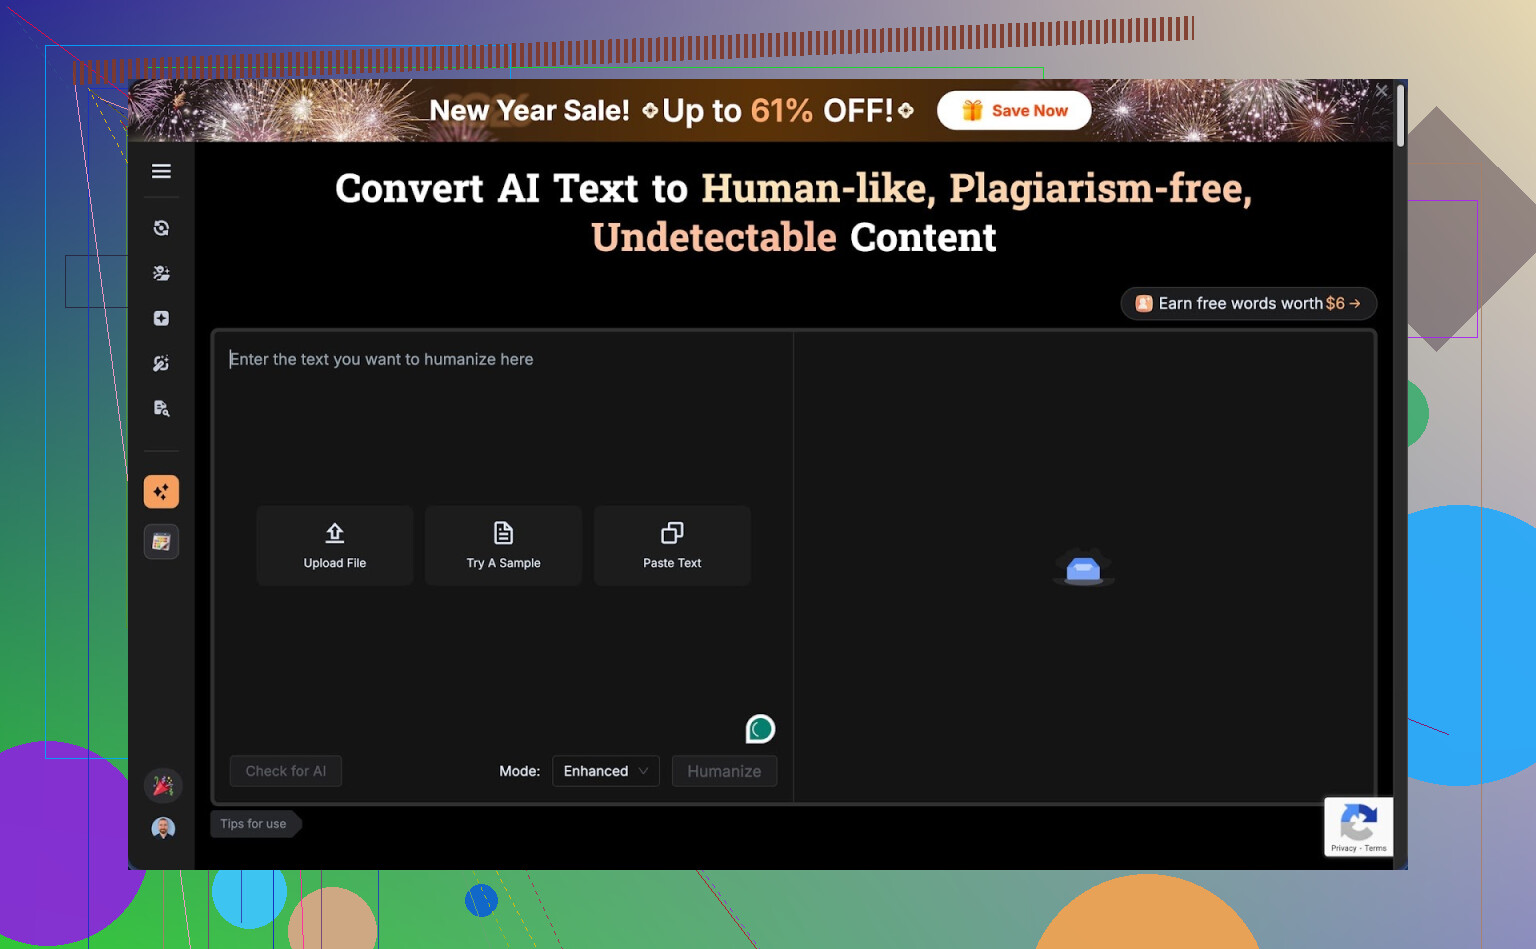Click the party popper icon in the sidebar
The image size is (1536, 949).
click(163, 786)
